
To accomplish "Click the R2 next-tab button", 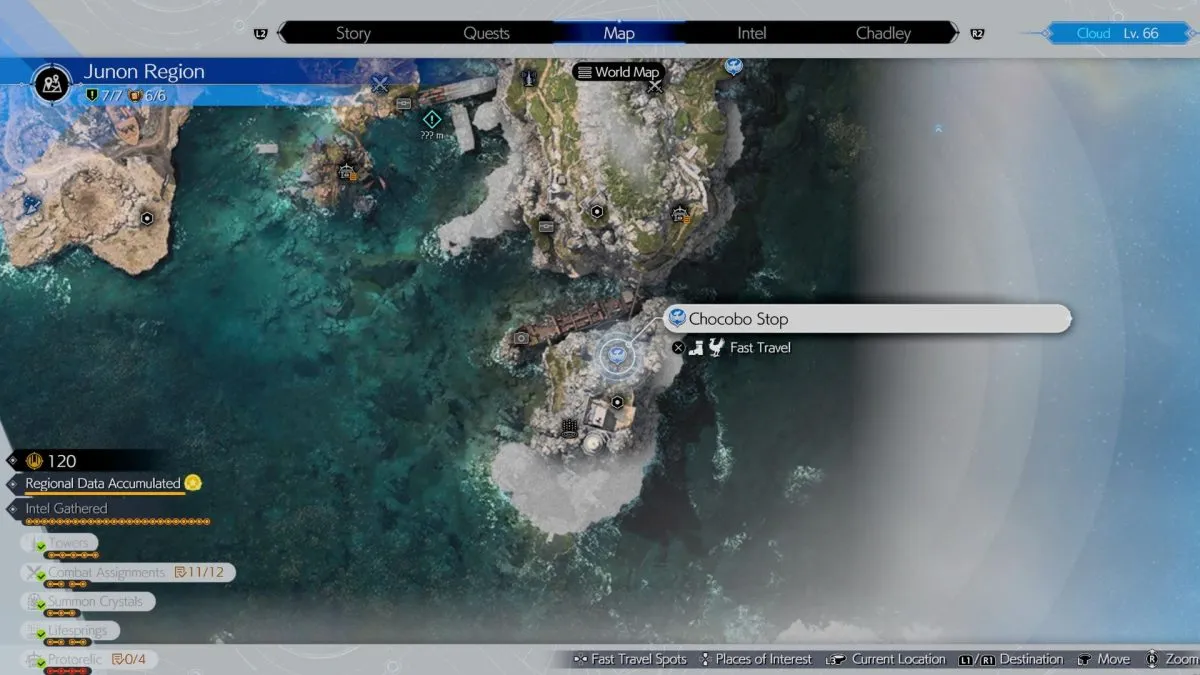I will click(x=977, y=33).
